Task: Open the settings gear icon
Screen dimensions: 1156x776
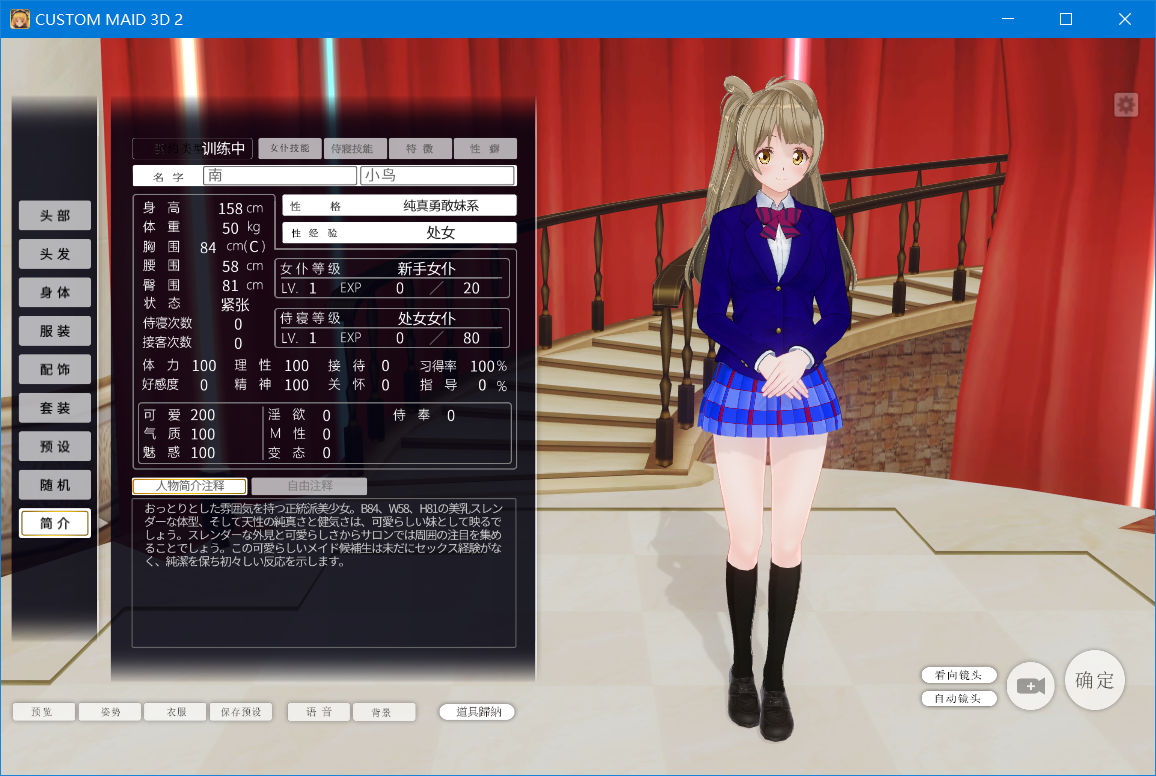Action: click(x=1126, y=105)
